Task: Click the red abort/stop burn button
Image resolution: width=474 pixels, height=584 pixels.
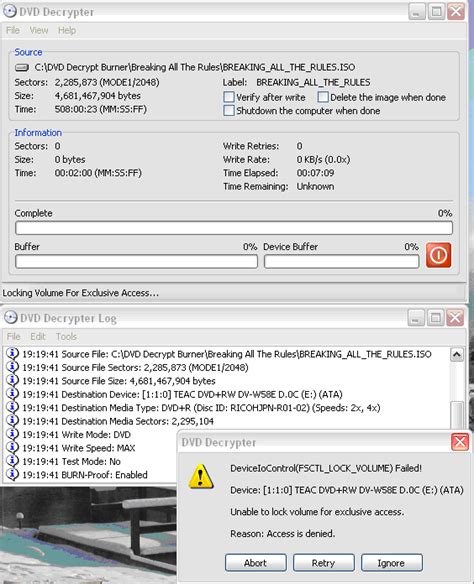Action: tap(438, 255)
